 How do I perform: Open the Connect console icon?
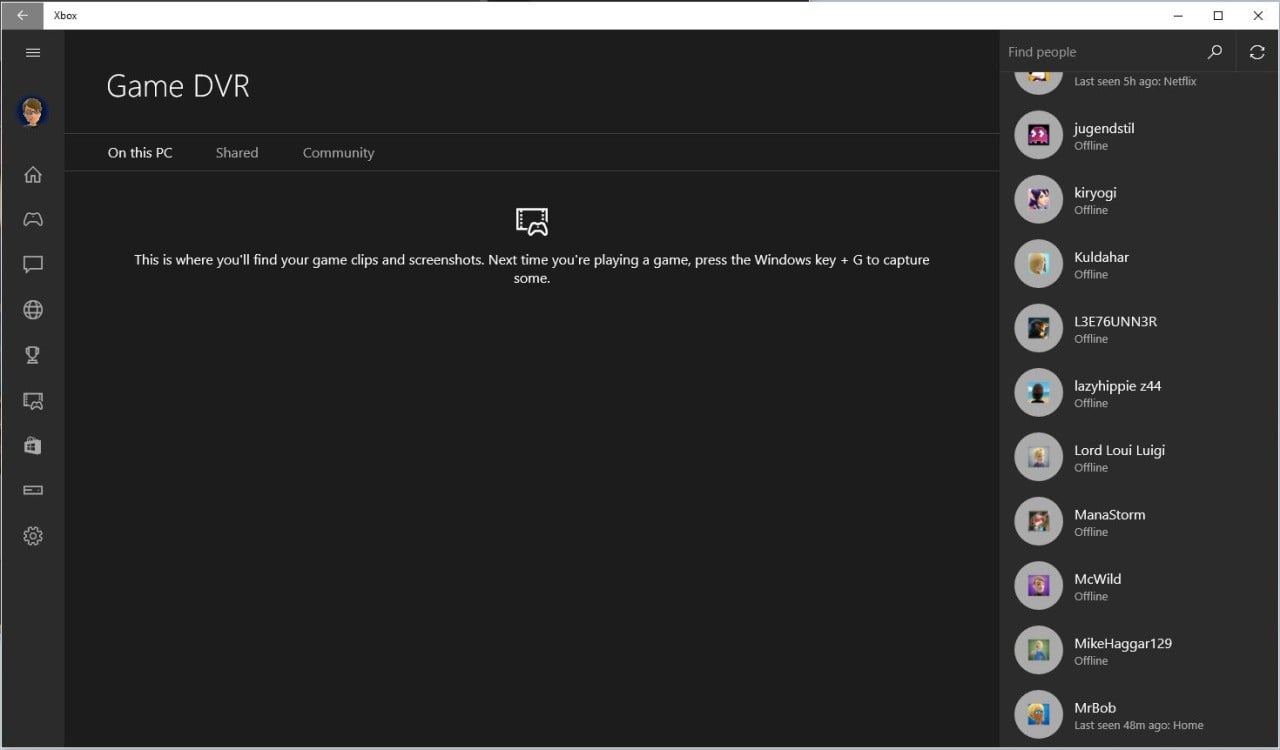(x=33, y=491)
